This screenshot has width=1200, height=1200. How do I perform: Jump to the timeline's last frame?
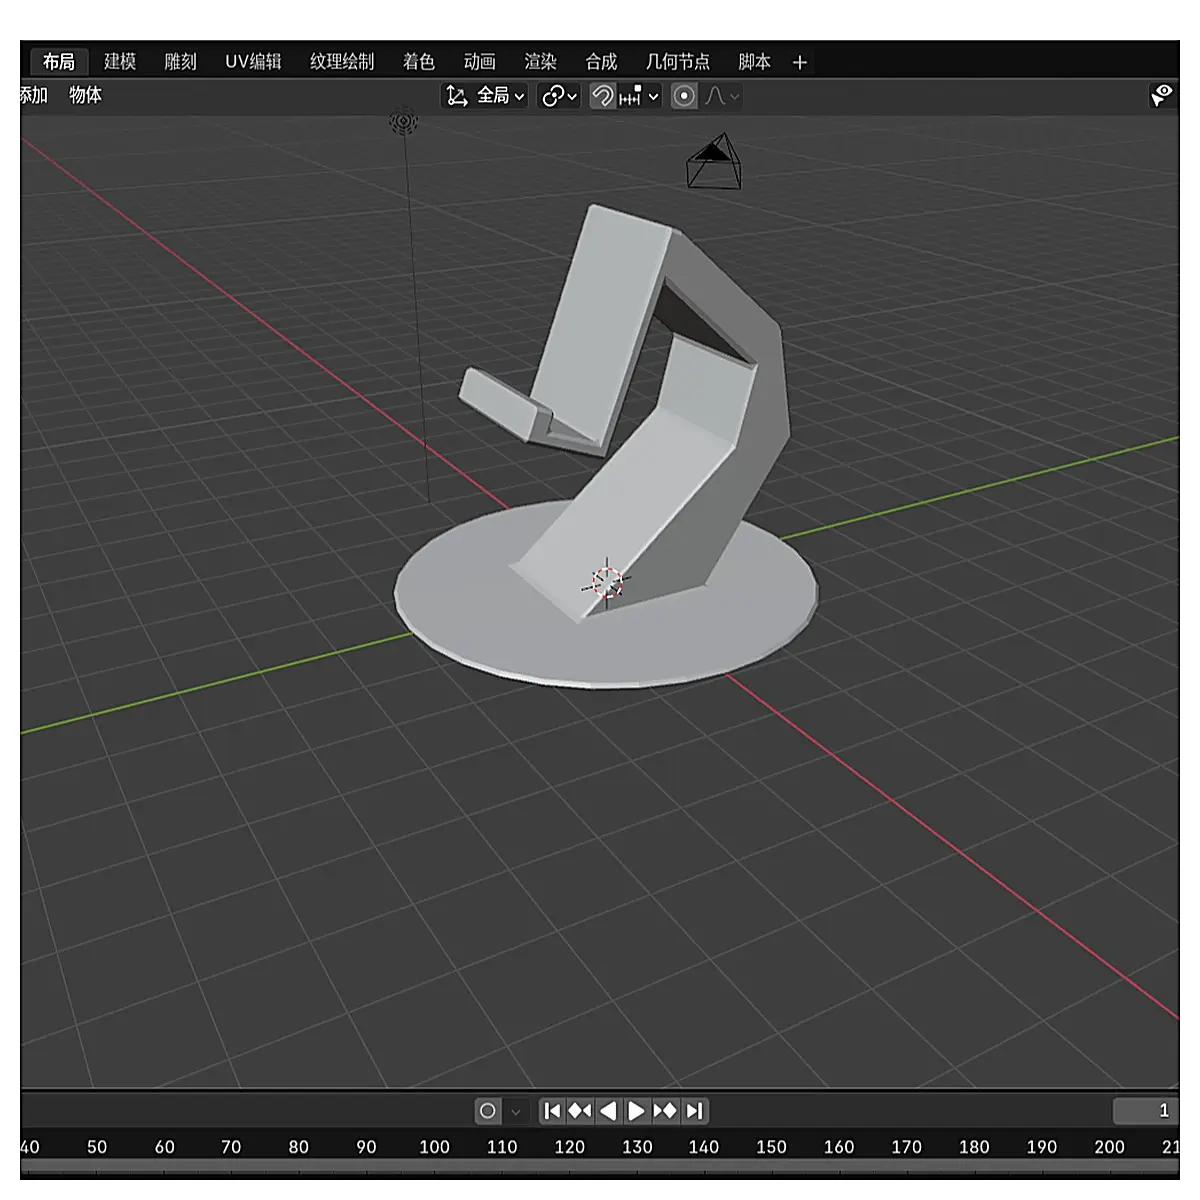(694, 1111)
